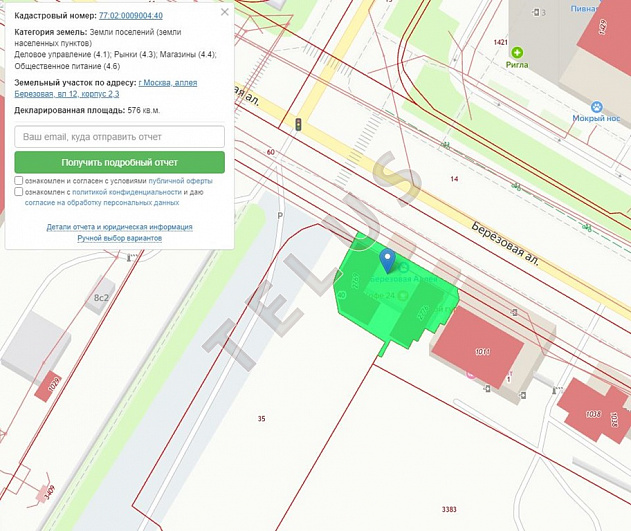Screen dimensions: 631x531
Task: Click parcel number 35 label
Action: (x=262, y=419)
